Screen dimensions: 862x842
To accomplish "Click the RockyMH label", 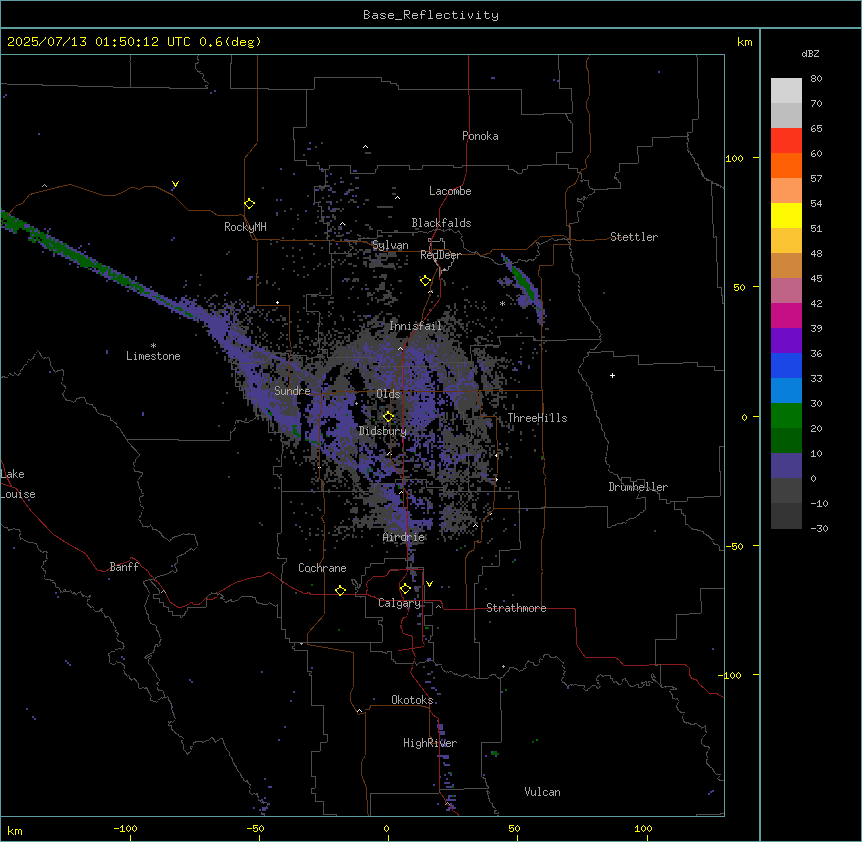I will [245, 227].
